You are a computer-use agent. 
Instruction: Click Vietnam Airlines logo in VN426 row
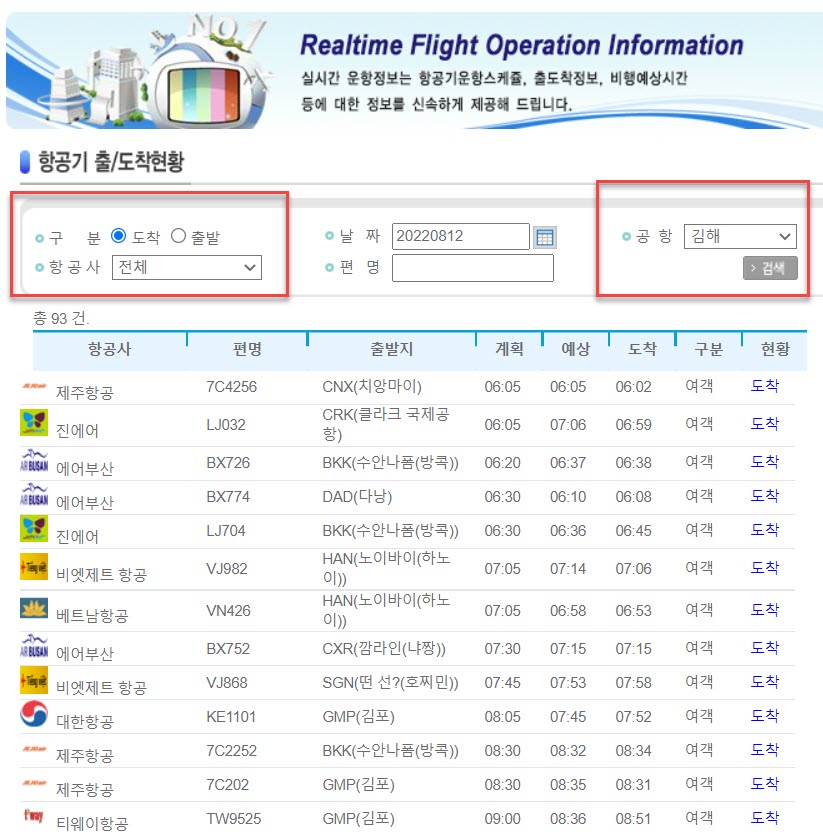pyautogui.click(x=34, y=608)
